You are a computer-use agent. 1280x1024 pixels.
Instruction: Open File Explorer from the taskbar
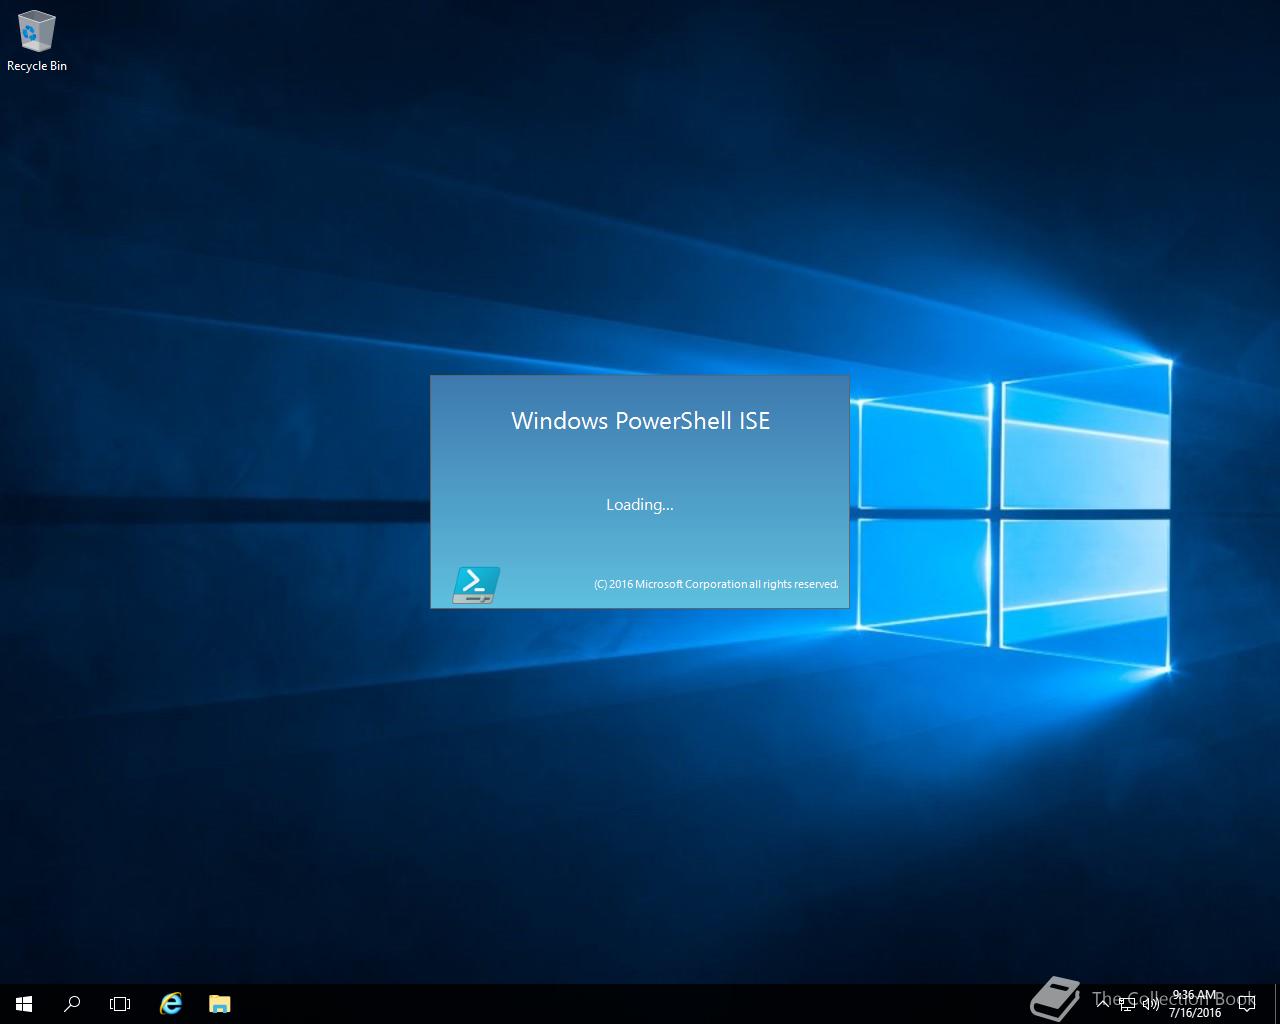tap(220, 1003)
